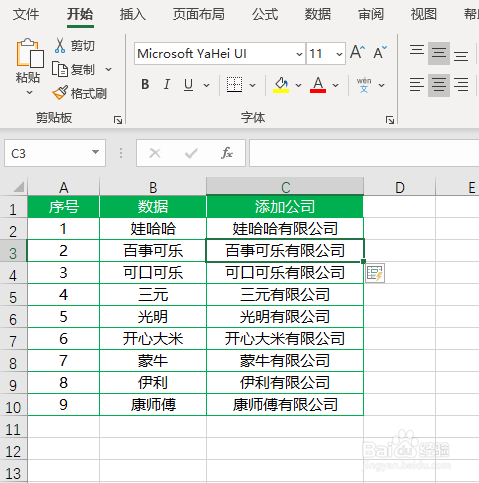Image resolution: width=479 pixels, height=483 pixels.
Task: Select cell containing 娃哈哈有限公司
Action: tap(285, 228)
